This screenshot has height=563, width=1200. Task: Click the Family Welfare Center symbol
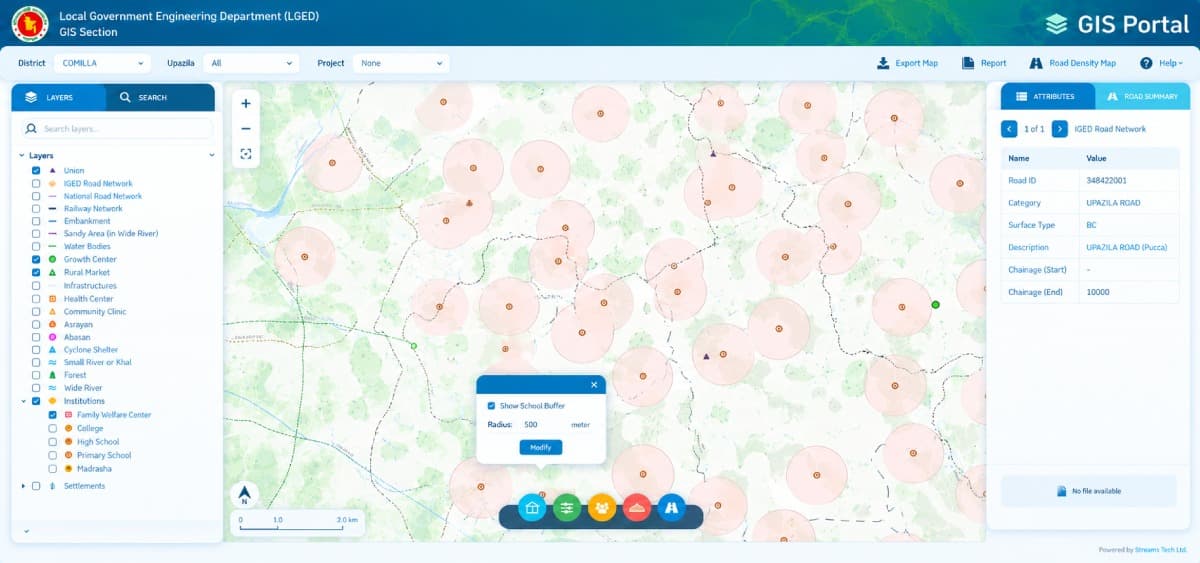tap(67, 414)
